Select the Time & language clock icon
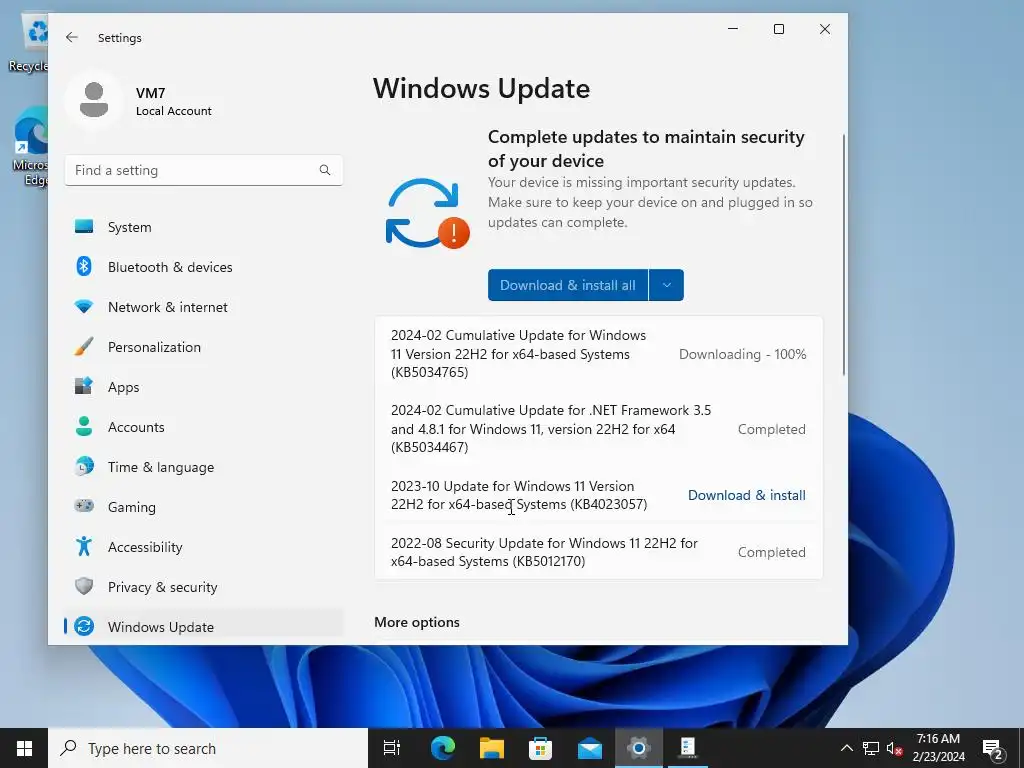 84,466
